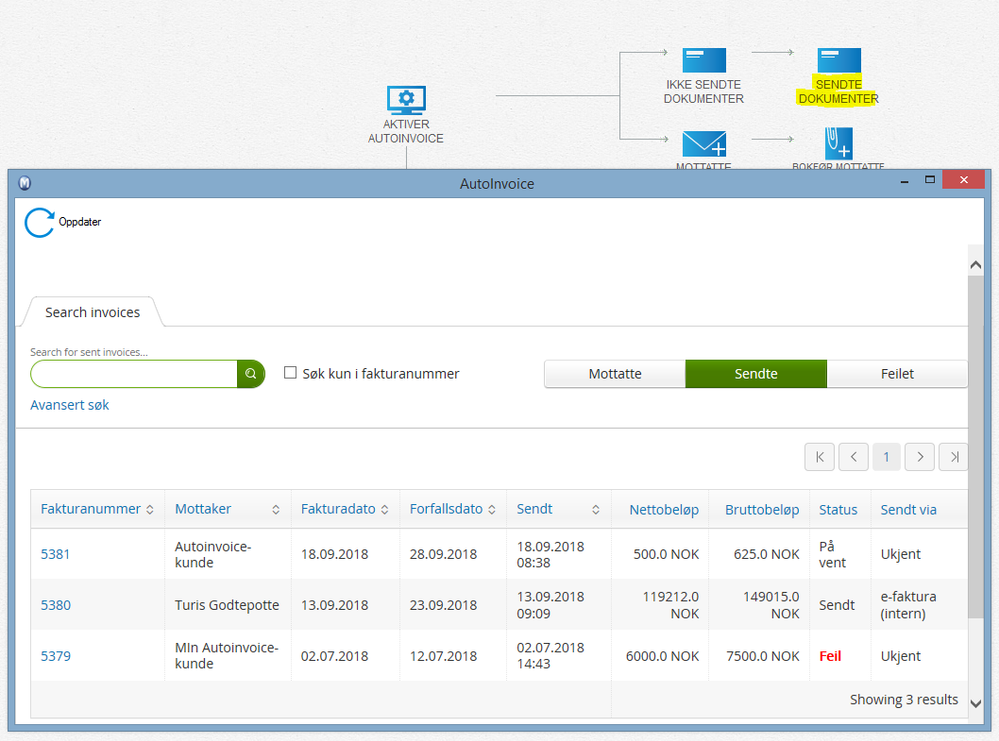Select 28.09.2018 due date cell
This screenshot has width=999, height=741.
coord(443,554)
